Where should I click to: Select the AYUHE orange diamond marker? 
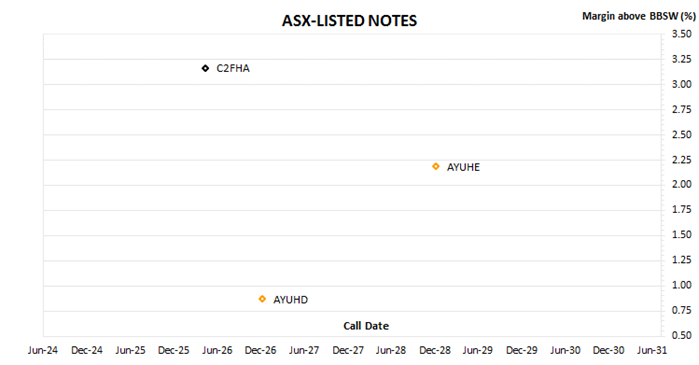click(436, 167)
